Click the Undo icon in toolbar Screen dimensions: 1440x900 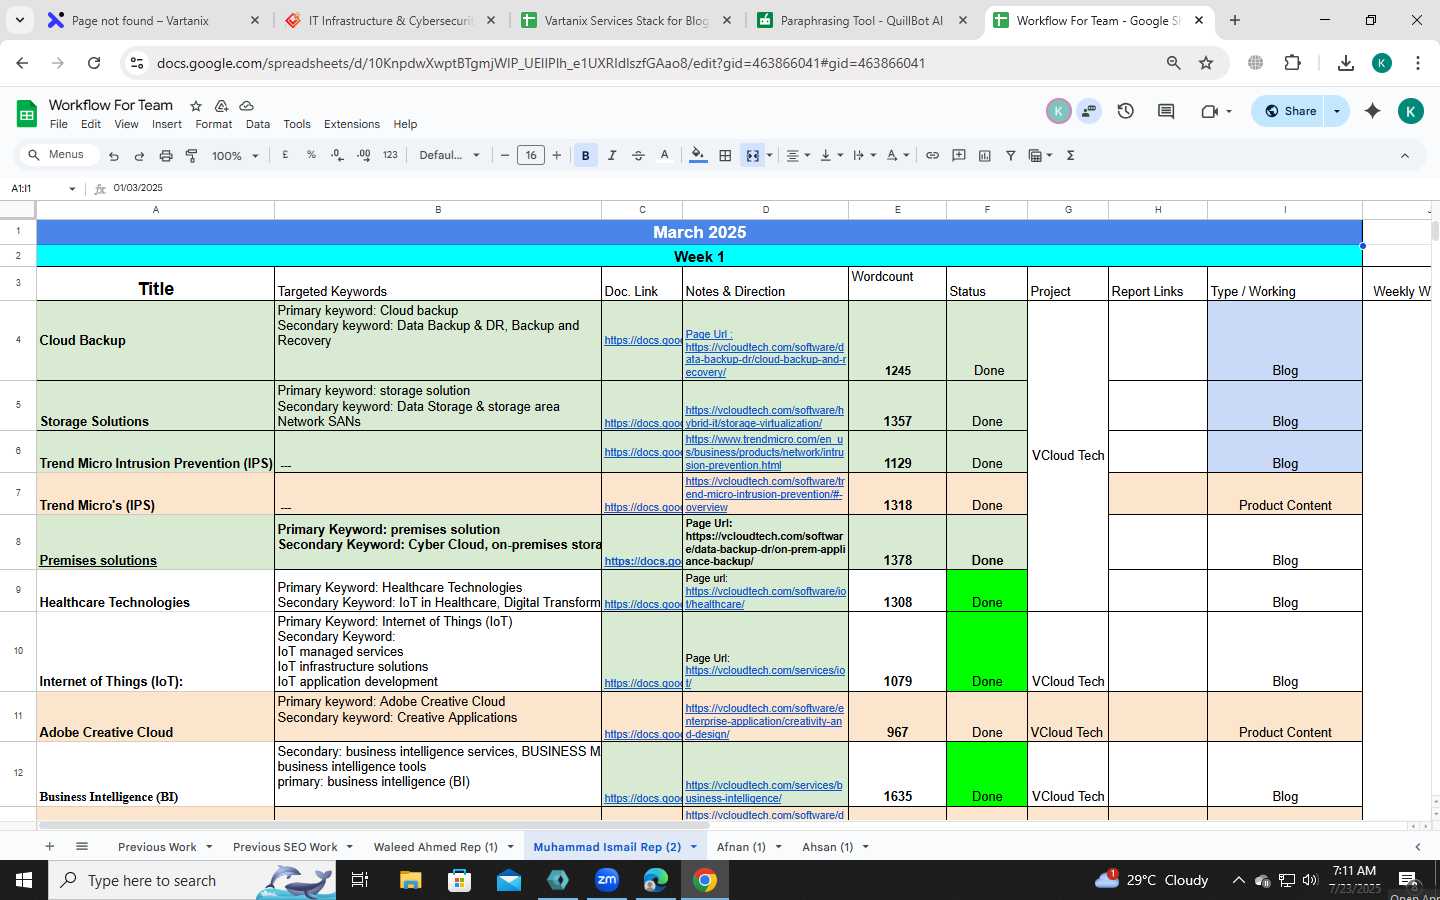coord(113,156)
